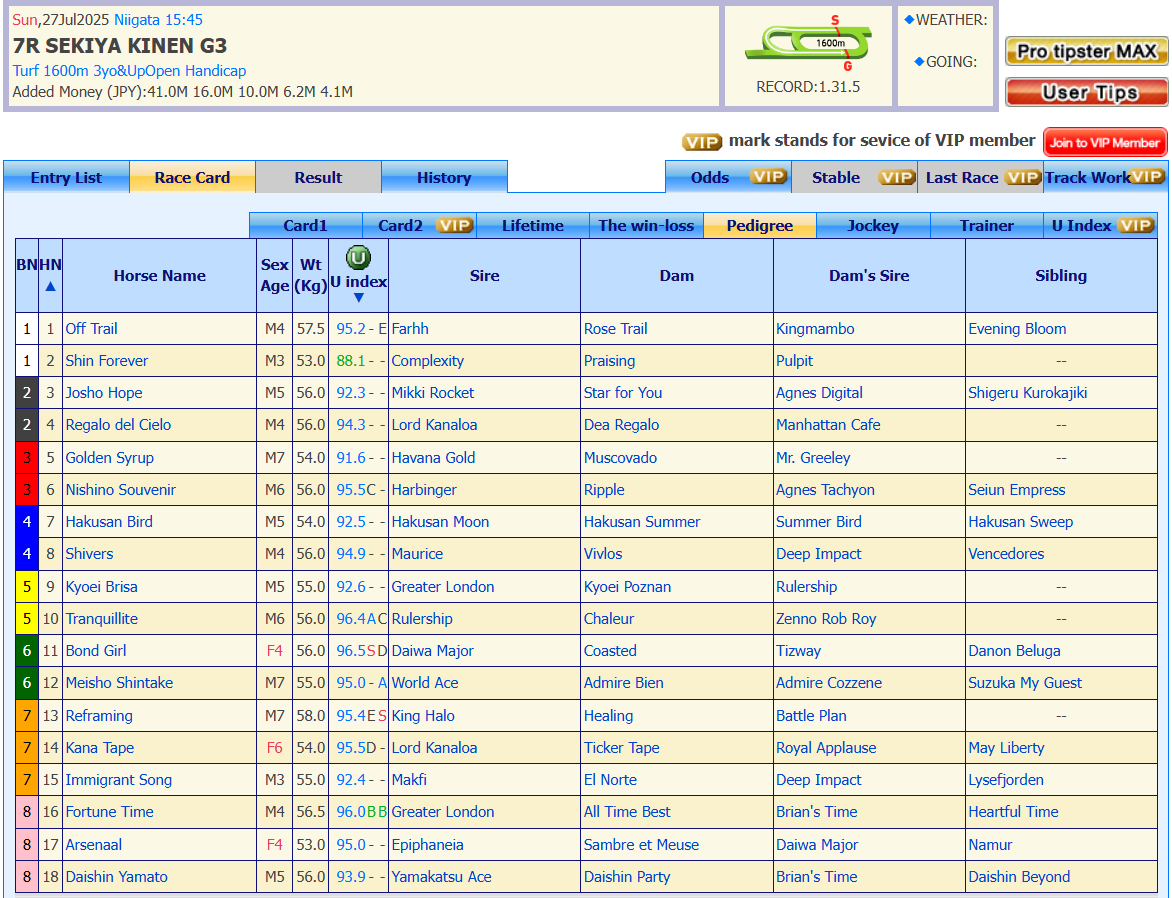Click VIP badge on Card2 tab
This screenshot has width=1172, height=898.
(454, 225)
